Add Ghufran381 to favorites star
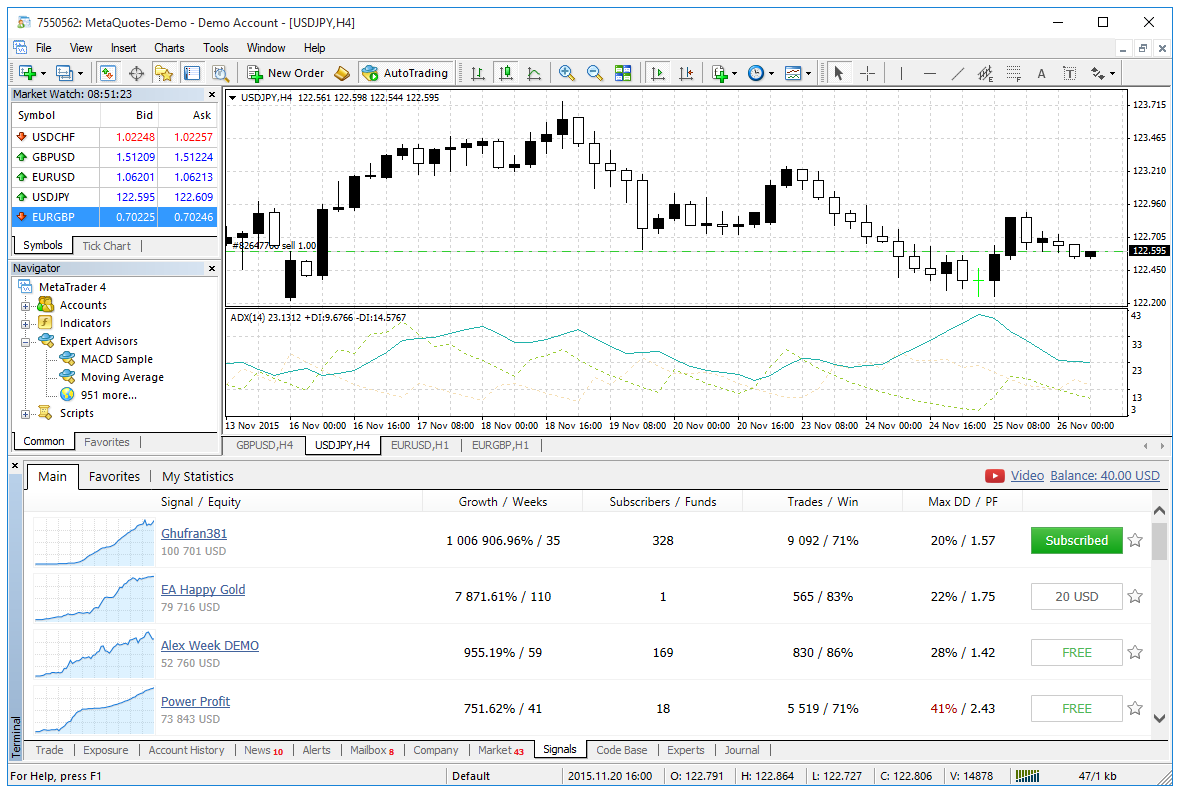The image size is (1180, 786). pyautogui.click(x=1136, y=541)
